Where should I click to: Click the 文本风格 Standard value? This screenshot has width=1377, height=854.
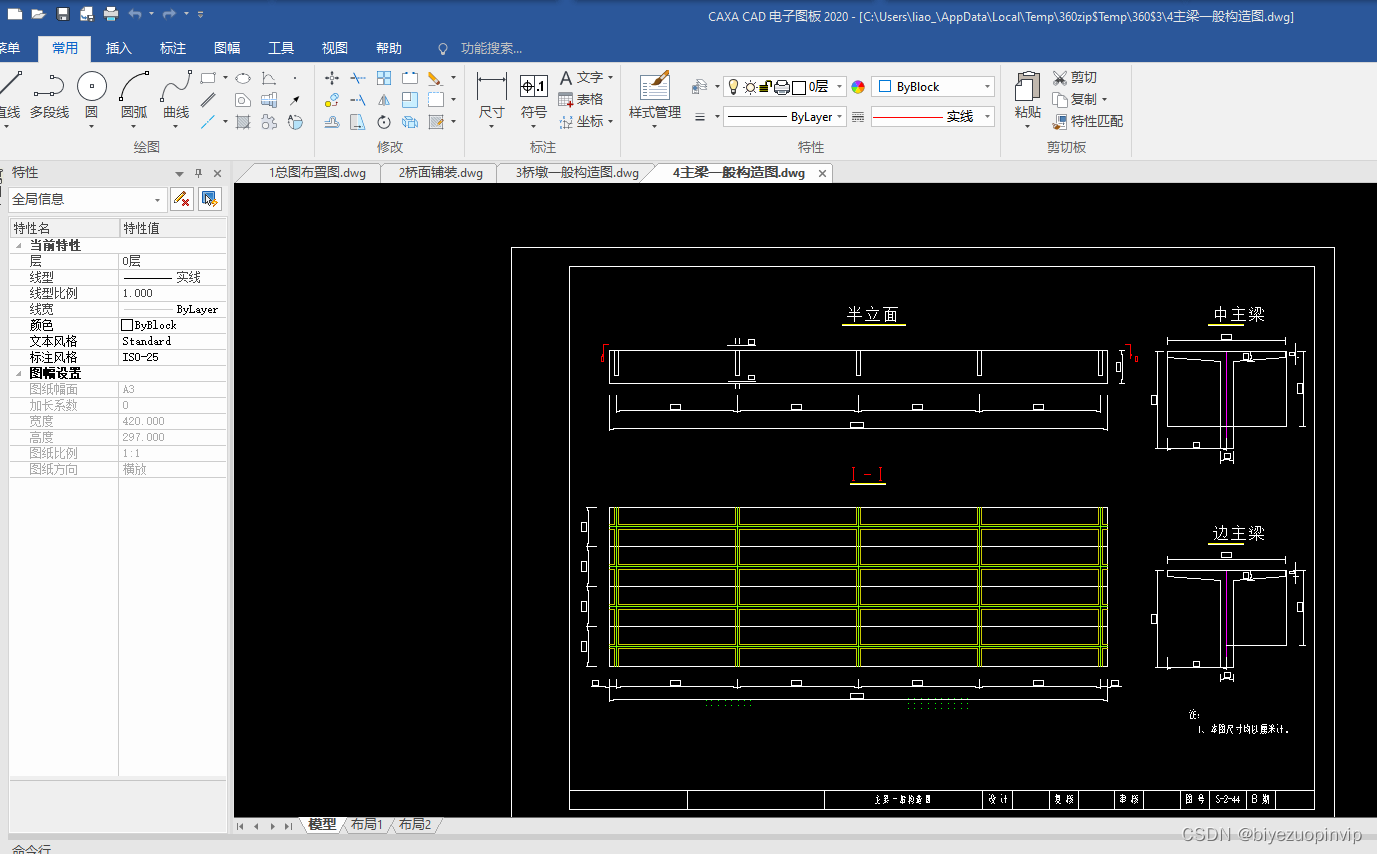click(x=172, y=341)
